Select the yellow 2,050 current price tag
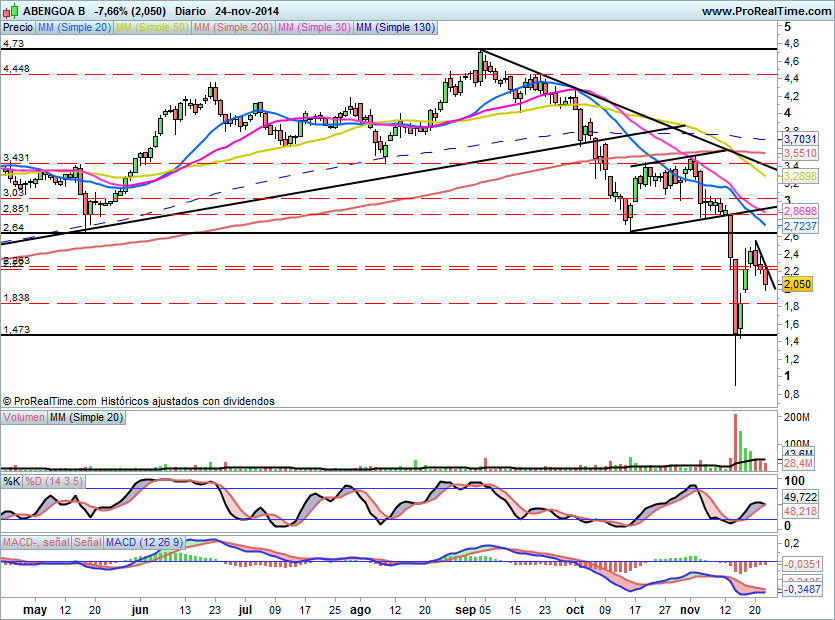Screen dimensions: 835x620 (x=797, y=284)
